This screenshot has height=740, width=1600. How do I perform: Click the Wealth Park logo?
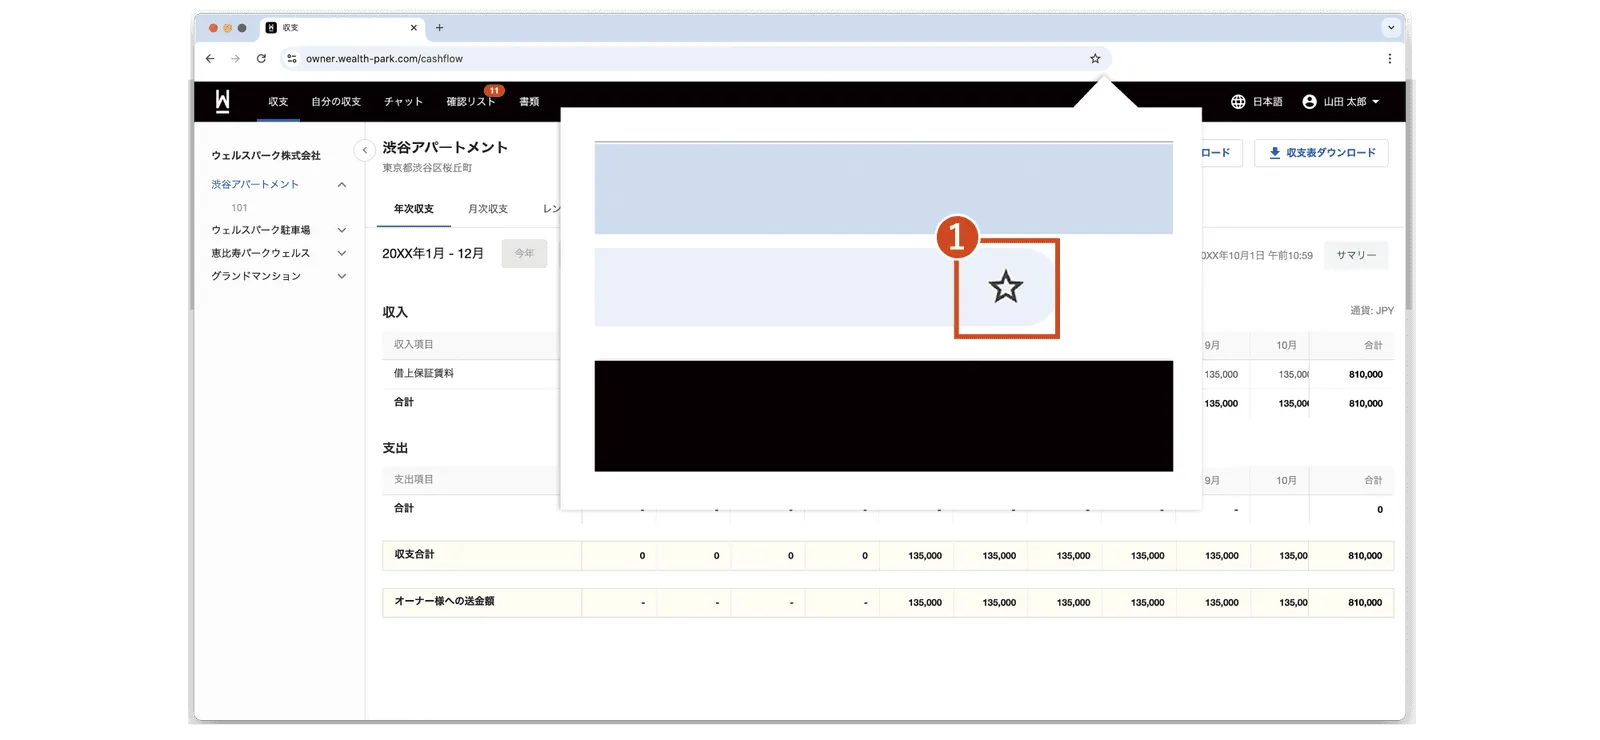click(x=222, y=101)
